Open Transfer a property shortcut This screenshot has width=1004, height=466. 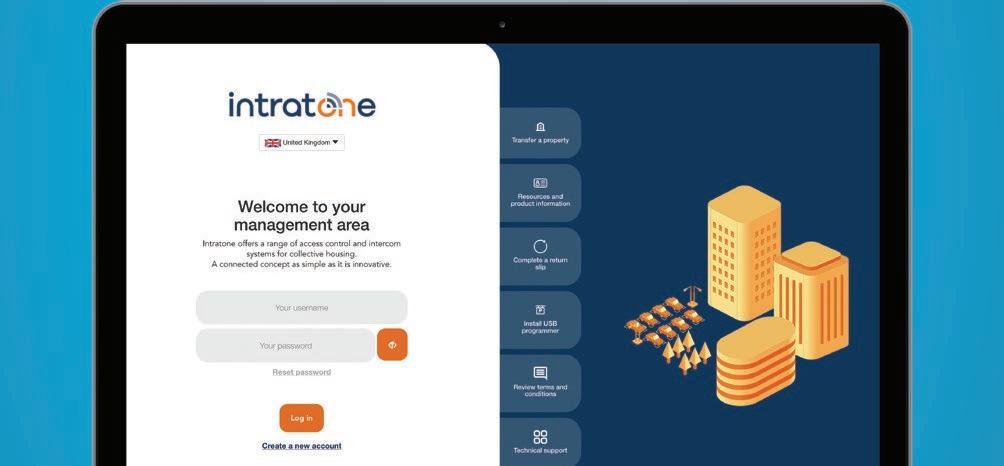pos(540,133)
